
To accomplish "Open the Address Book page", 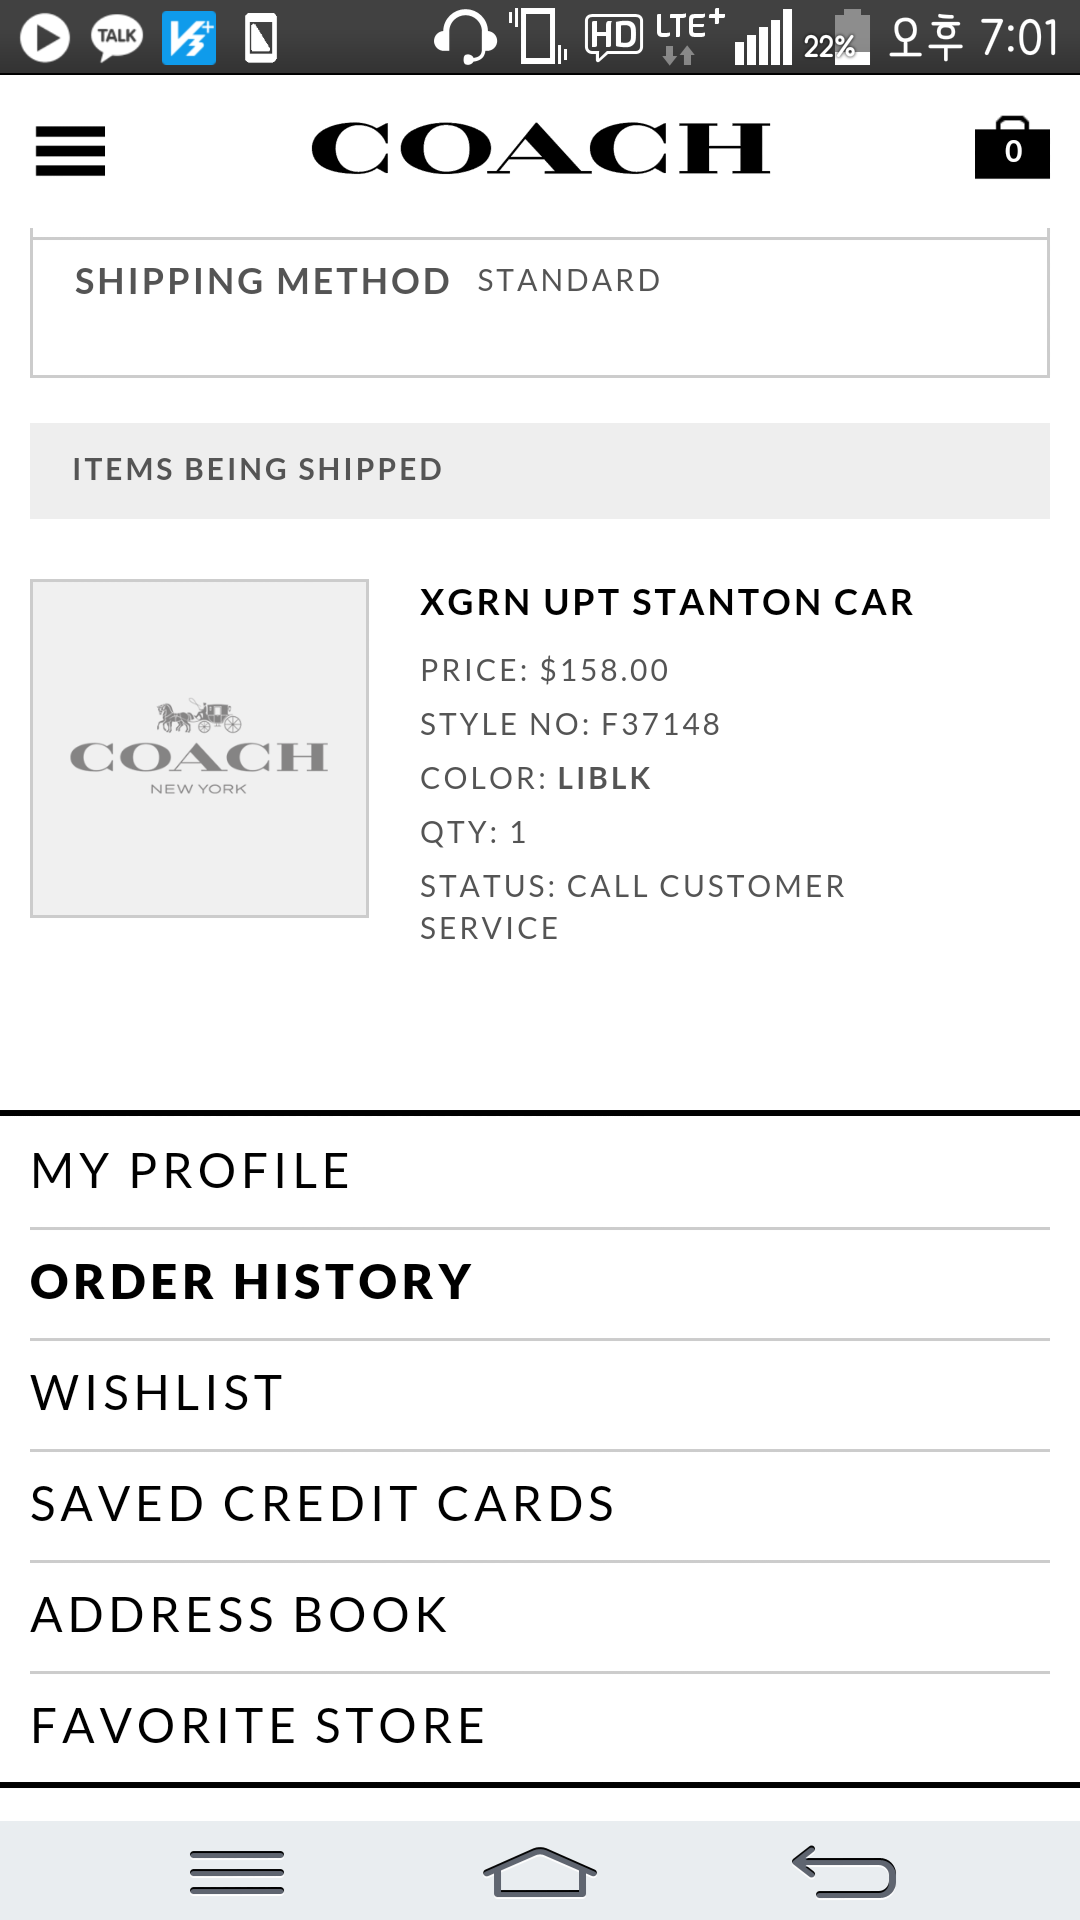I will [x=239, y=1615].
